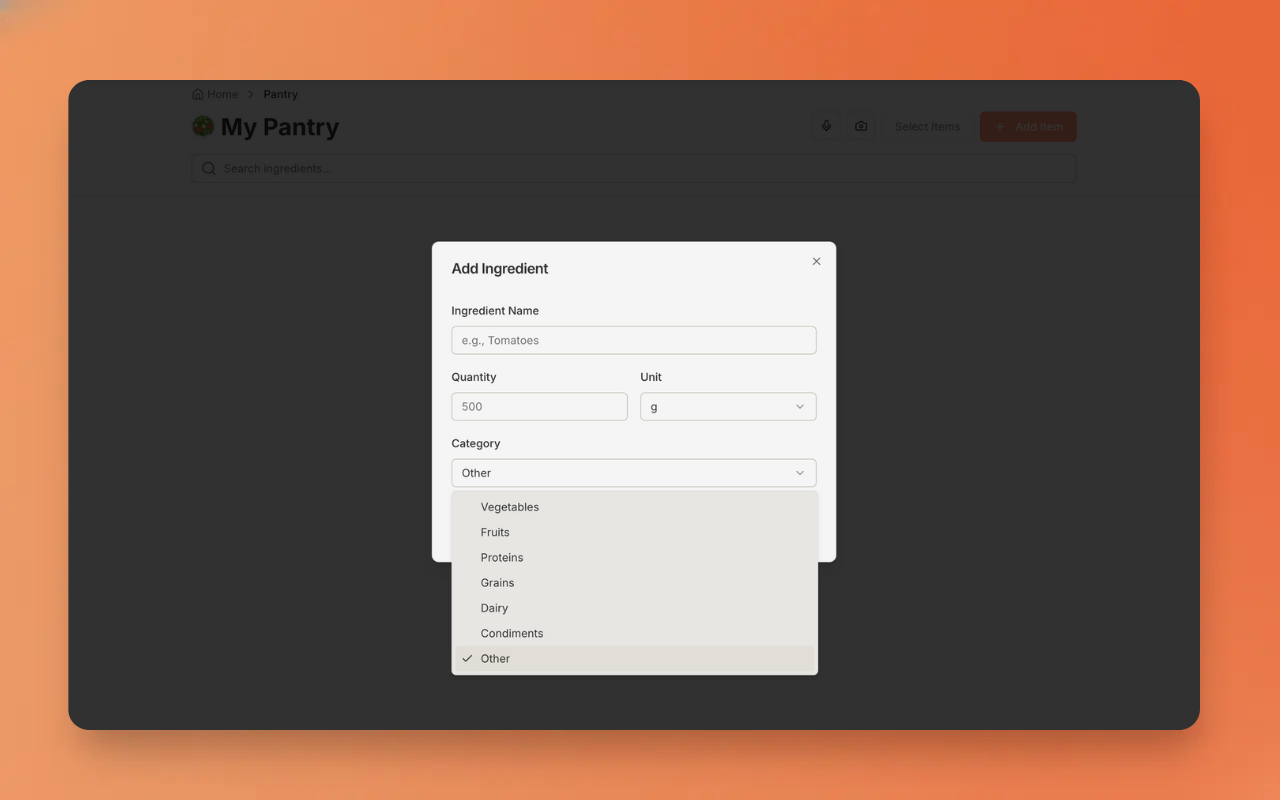Select Fruits category option
The height and width of the screenshot is (800, 1280).
click(495, 532)
